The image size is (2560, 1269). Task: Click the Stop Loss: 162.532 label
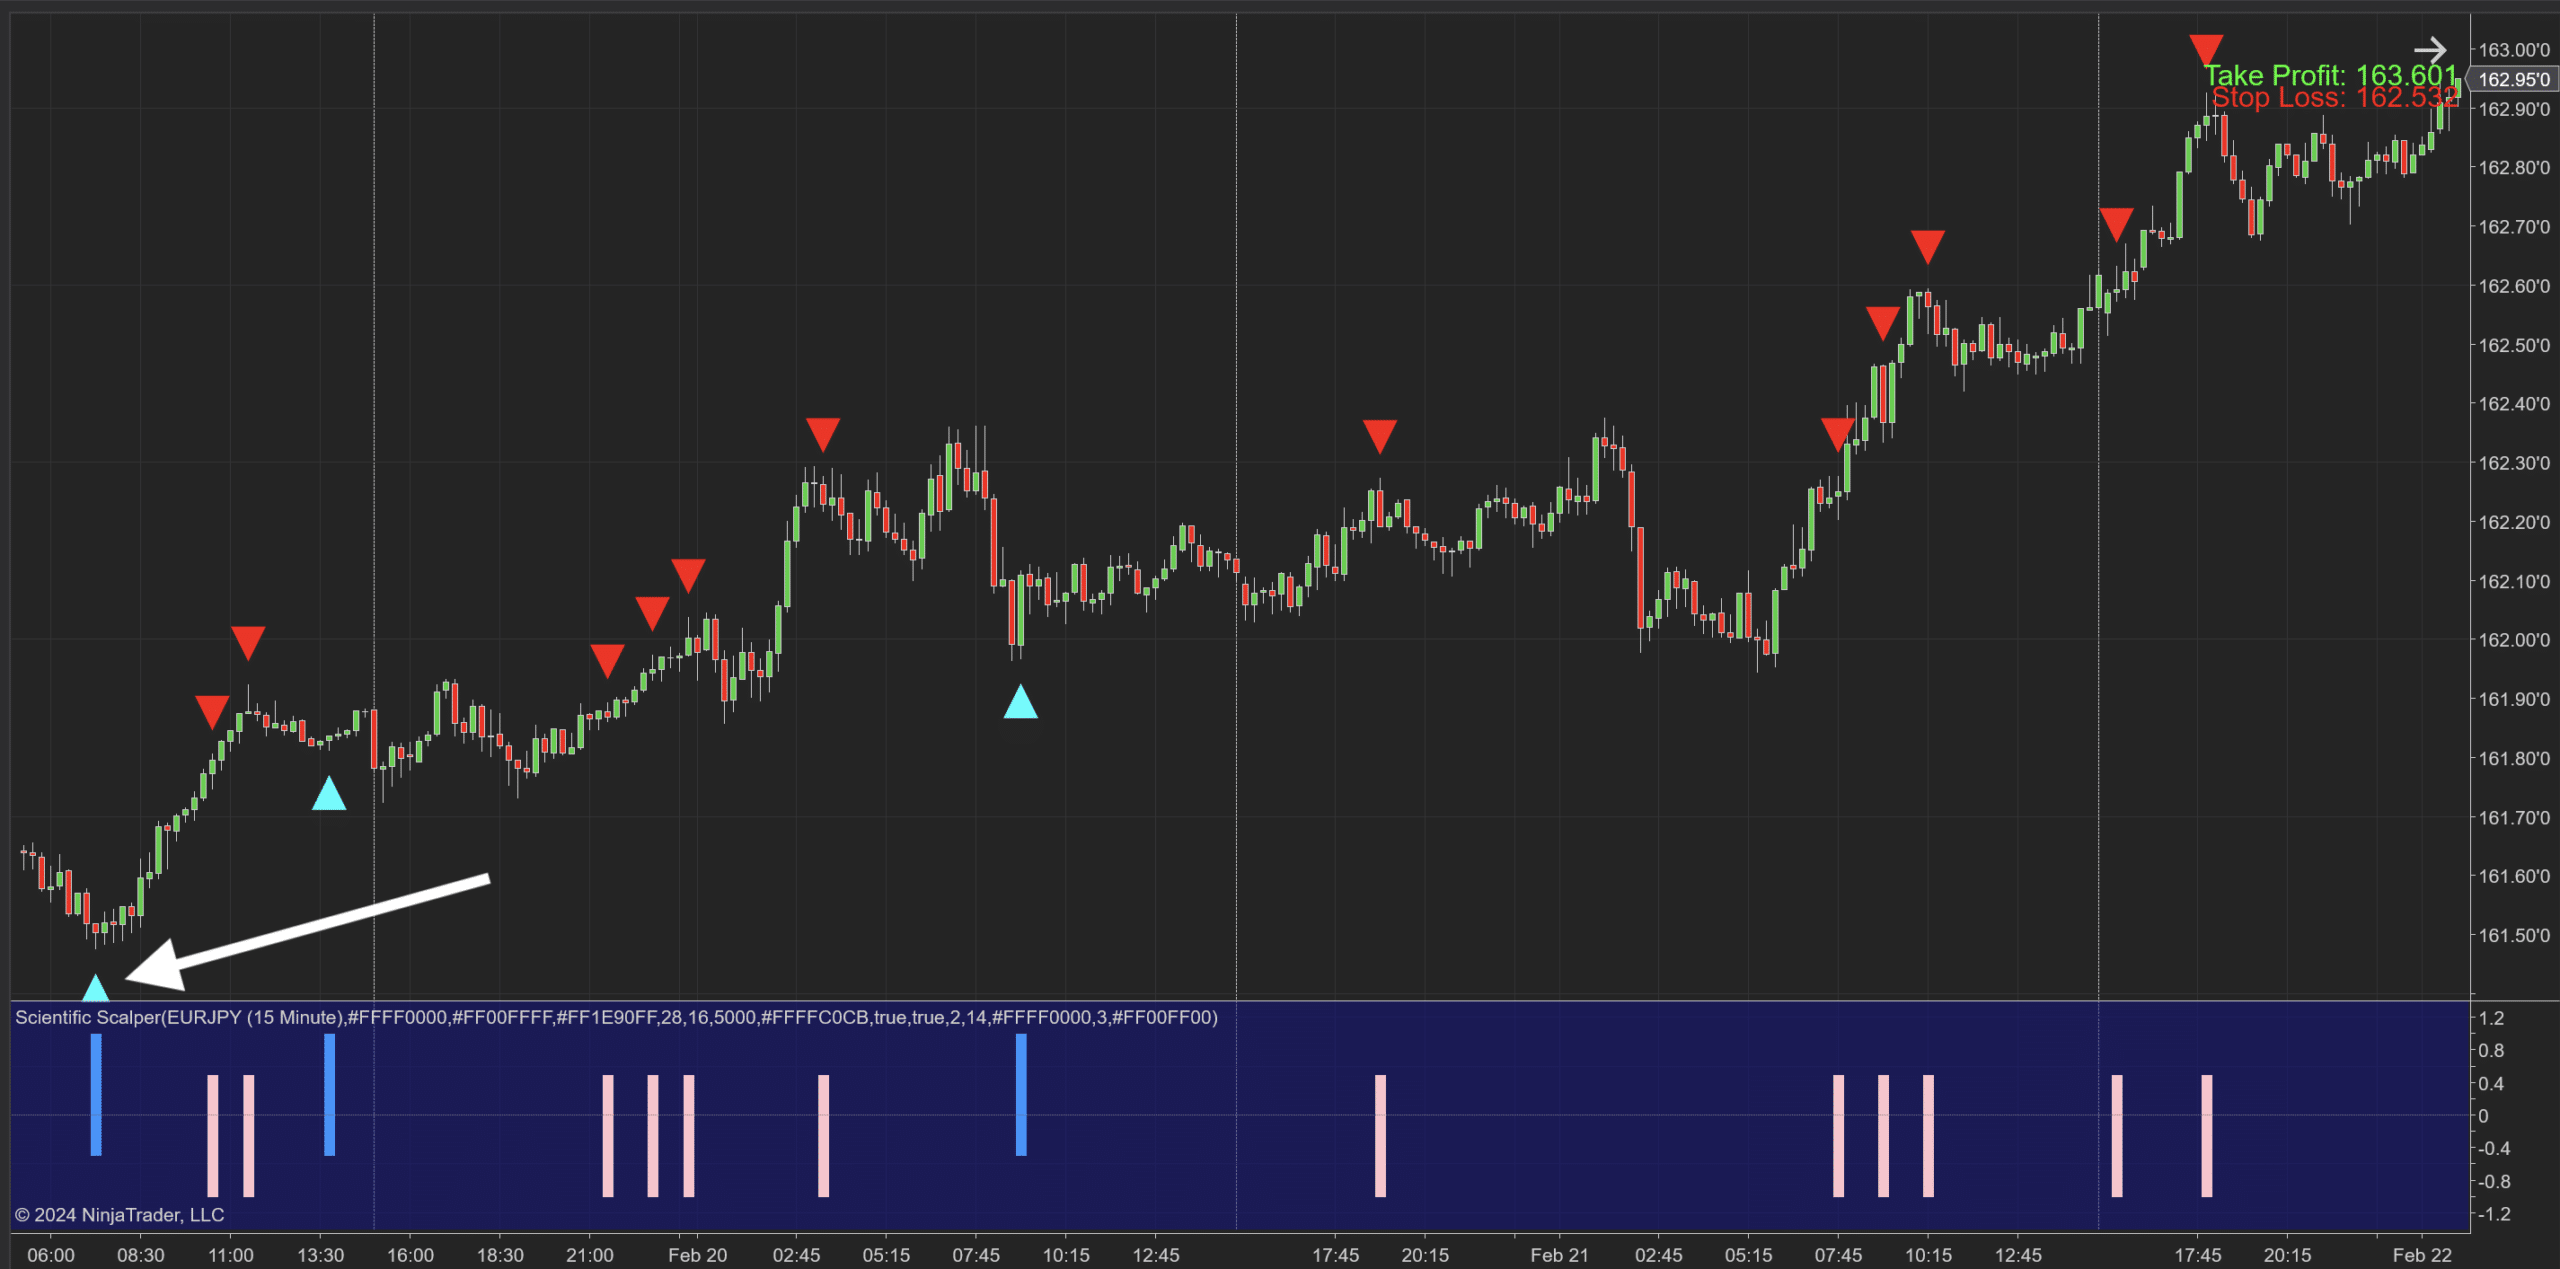point(2335,97)
